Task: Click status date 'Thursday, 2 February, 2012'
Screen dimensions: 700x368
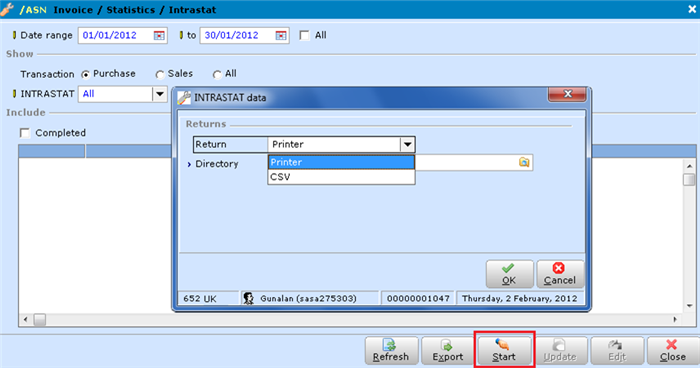Action: click(520, 299)
